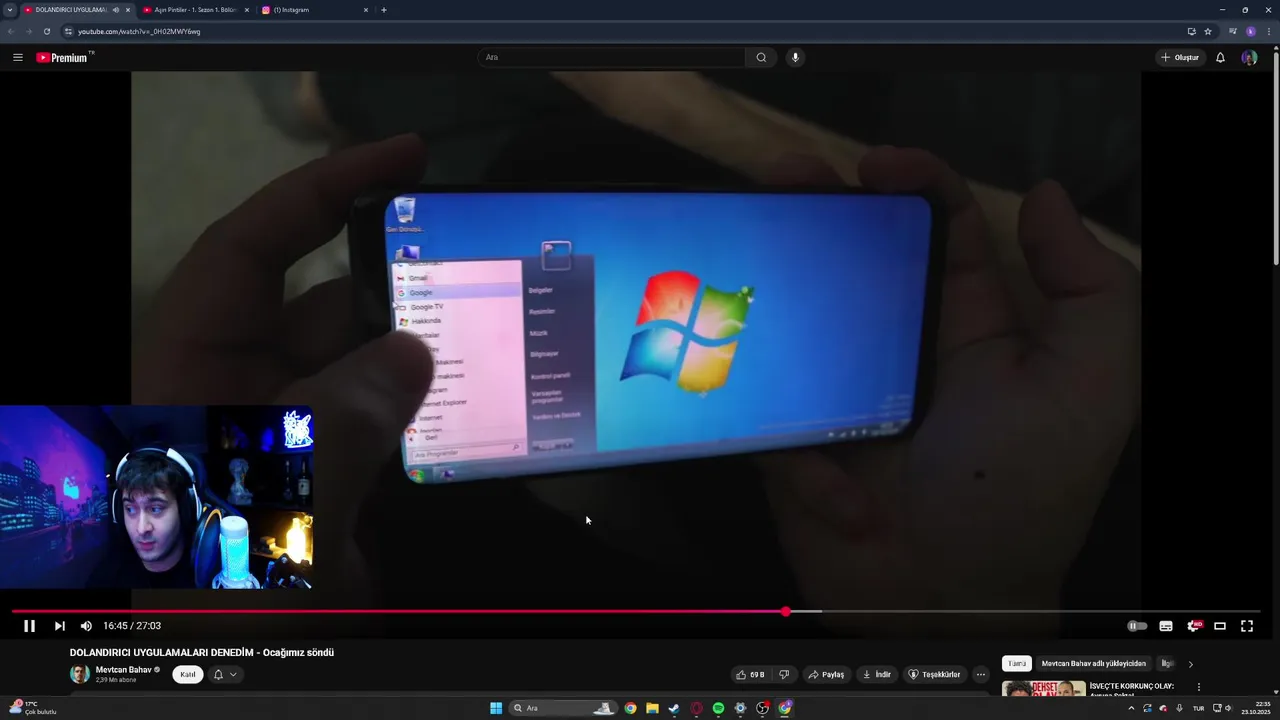This screenshot has width=1280, height=720.
Task: Open Steam from the taskbar
Action: point(674,708)
